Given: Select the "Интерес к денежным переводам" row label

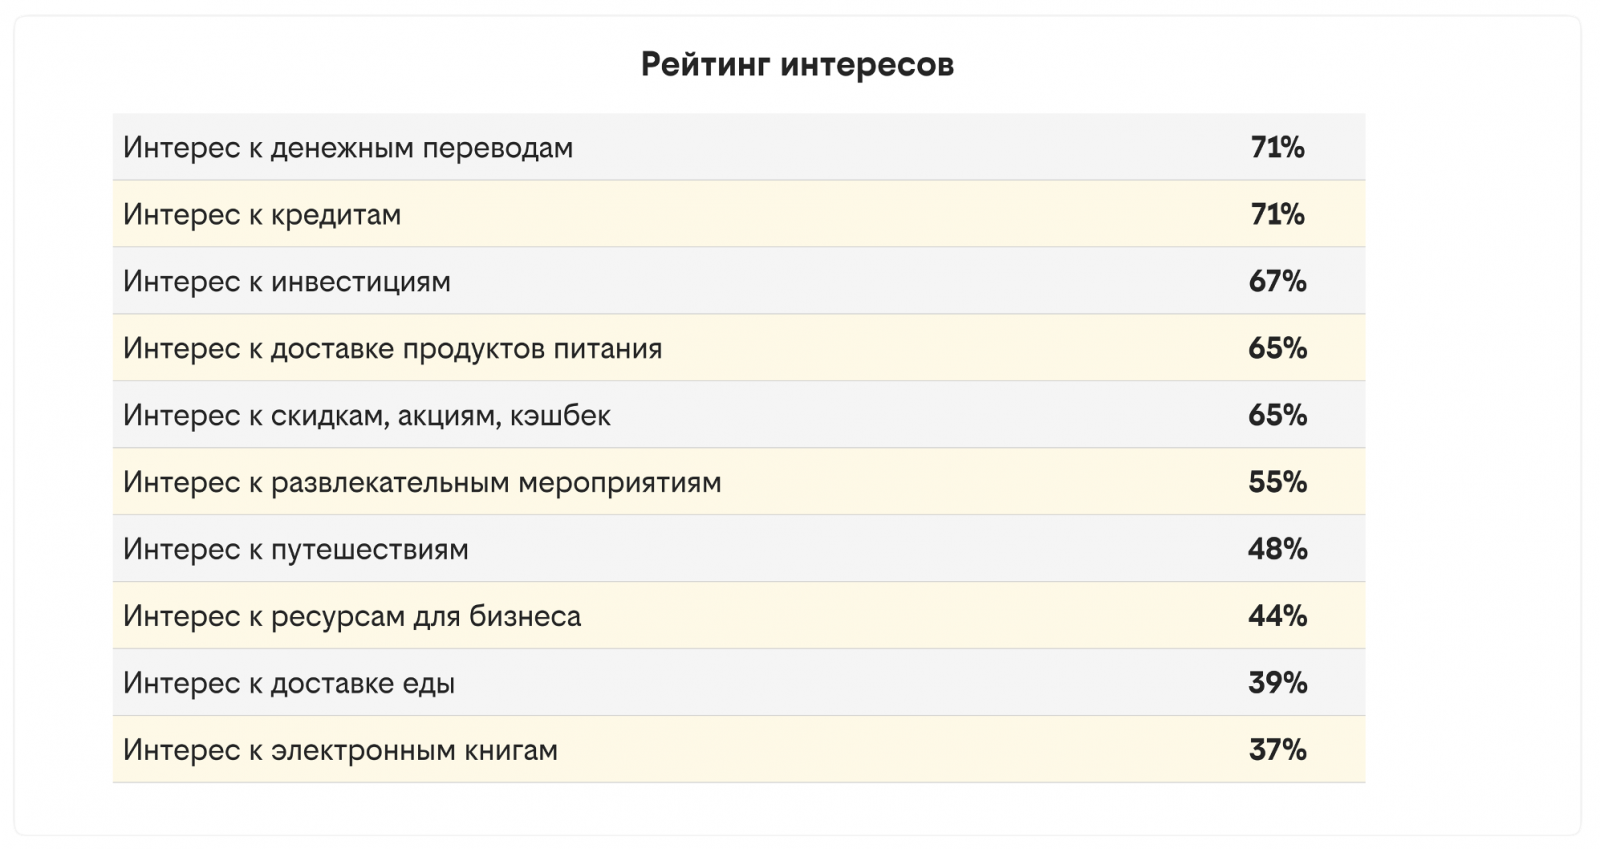Looking at the screenshot, I should point(348,148).
